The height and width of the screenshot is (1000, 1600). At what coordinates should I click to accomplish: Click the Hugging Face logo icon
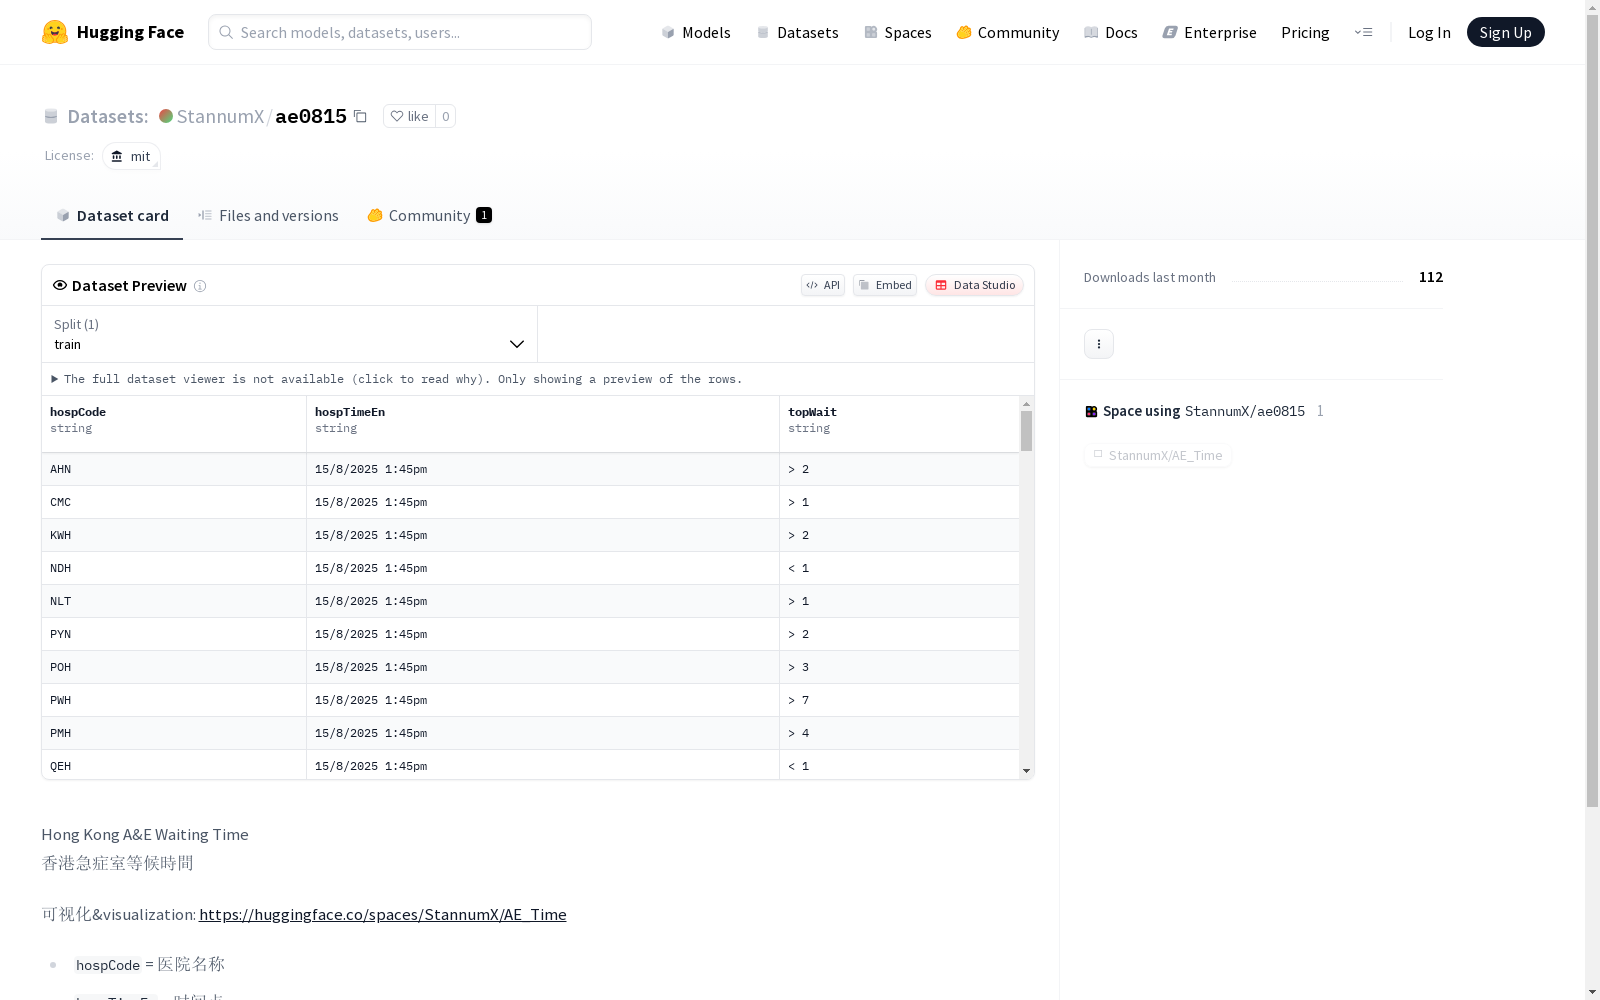(55, 32)
